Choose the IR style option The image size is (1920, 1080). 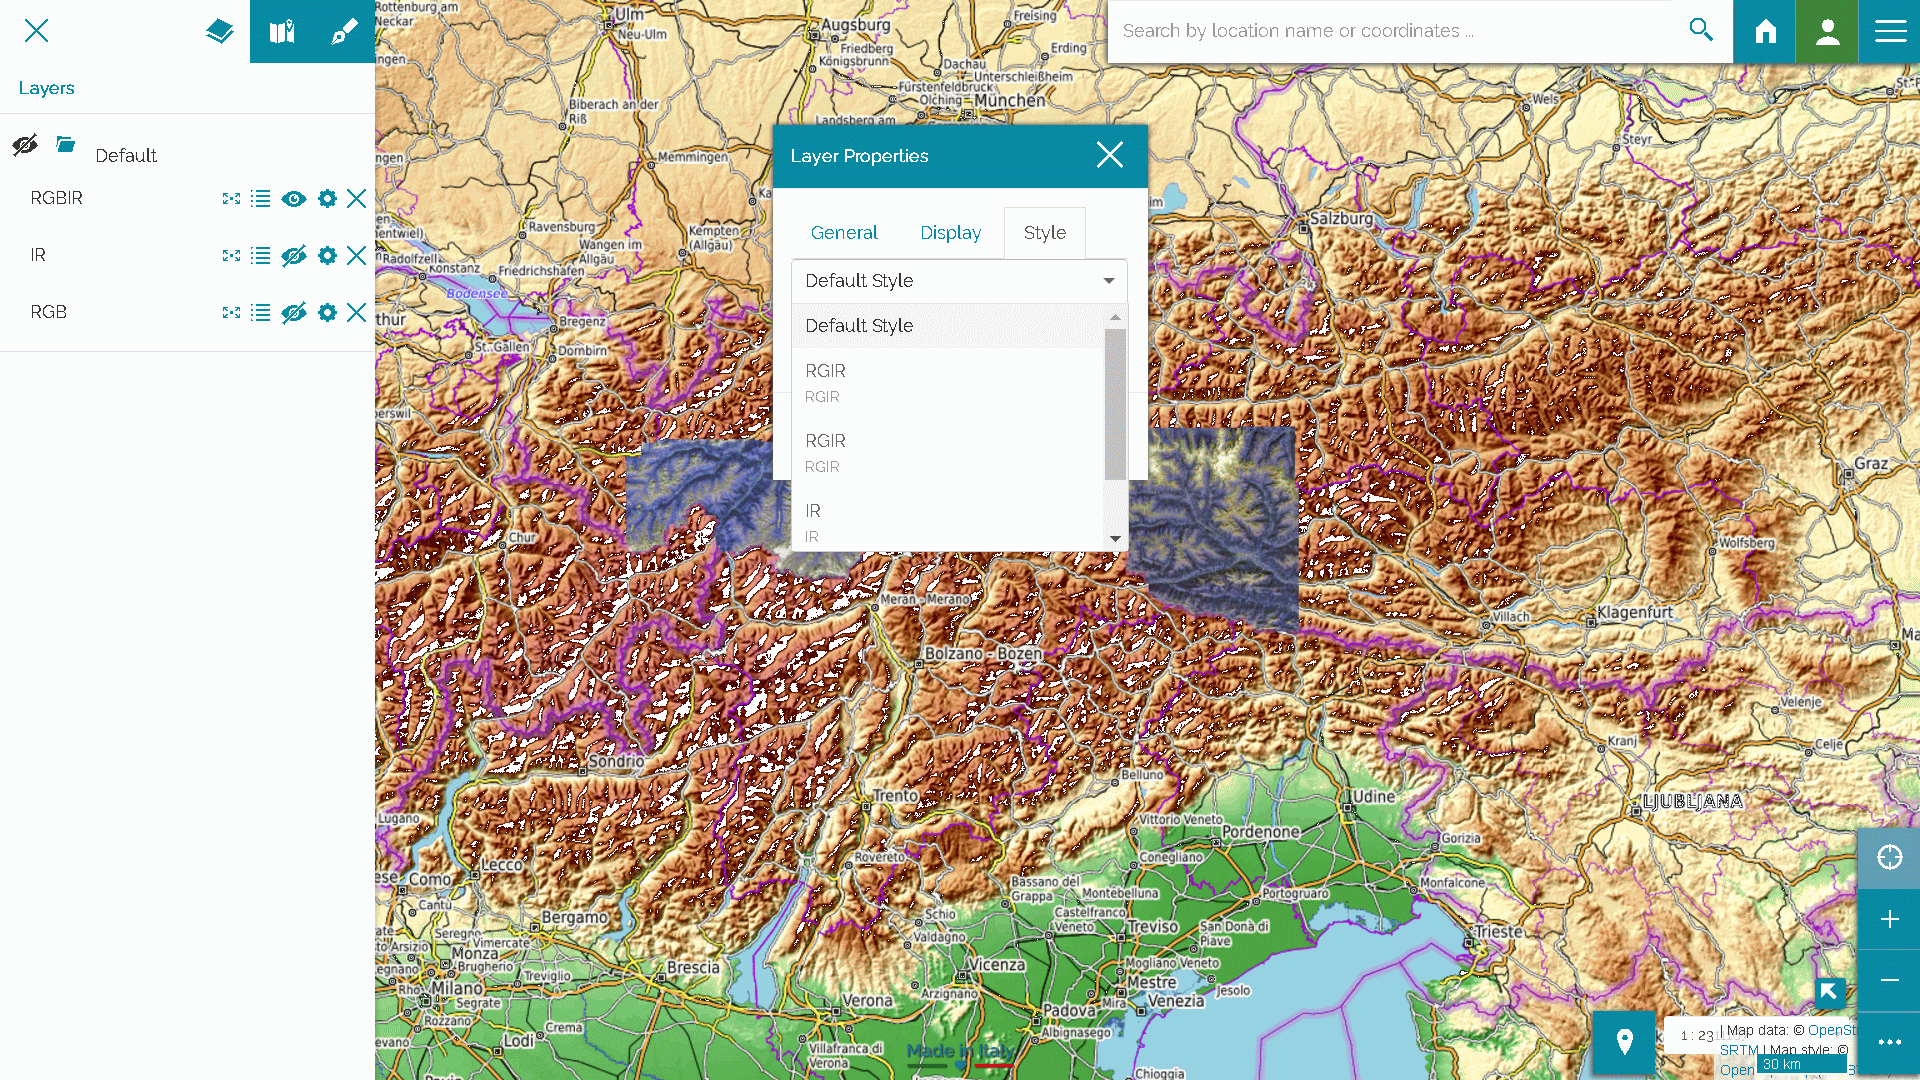813,521
